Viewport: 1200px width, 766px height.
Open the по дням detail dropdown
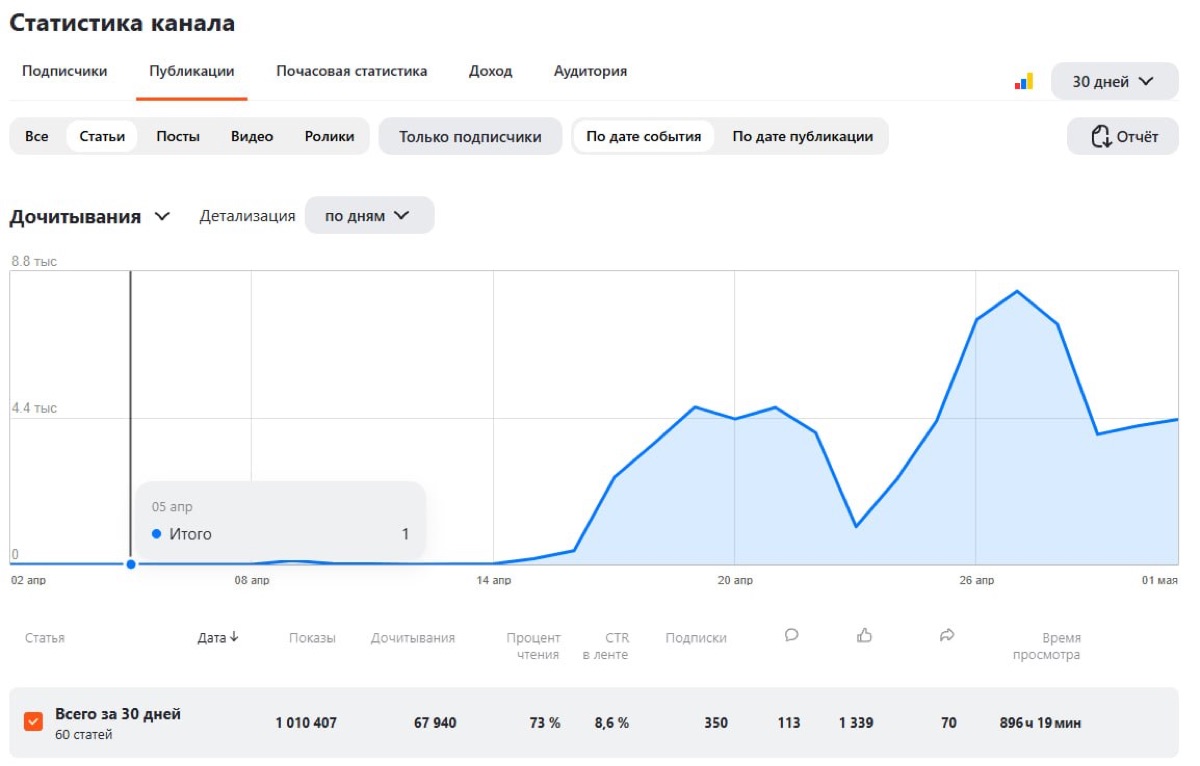(x=369, y=215)
